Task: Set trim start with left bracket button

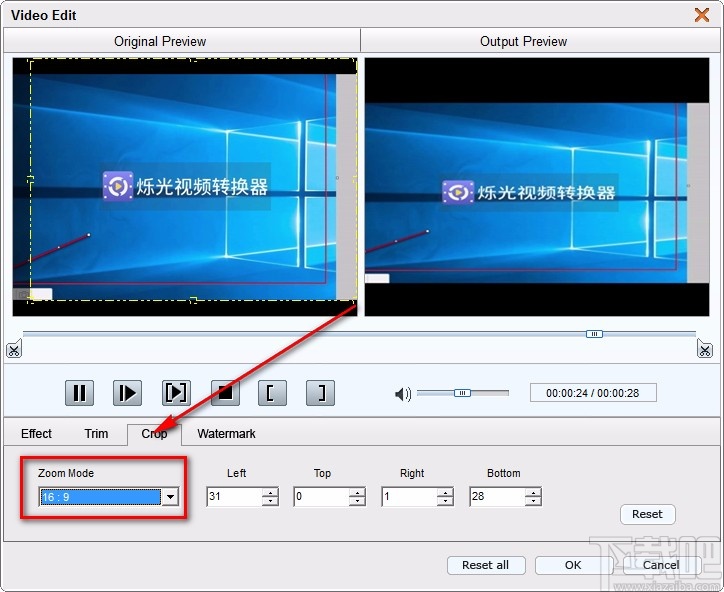Action: point(272,393)
